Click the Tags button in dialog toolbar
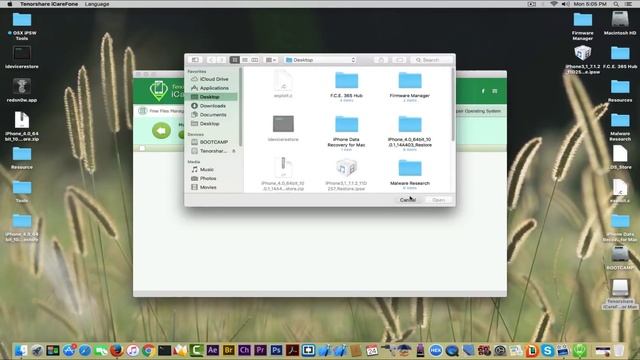The height and width of the screenshot is (360, 640). pos(400,60)
